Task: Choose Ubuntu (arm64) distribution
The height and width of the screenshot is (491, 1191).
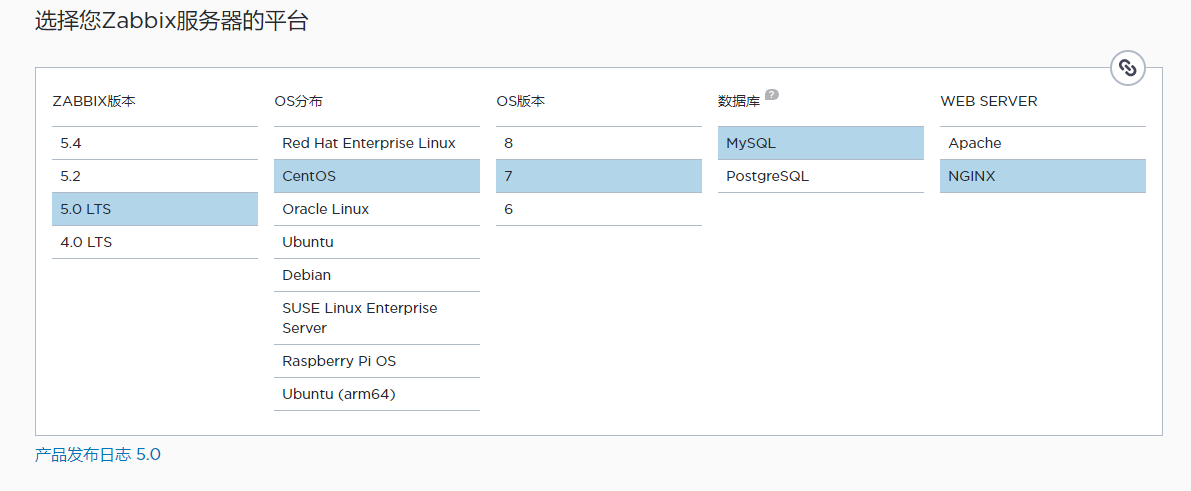Action: coord(377,394)
